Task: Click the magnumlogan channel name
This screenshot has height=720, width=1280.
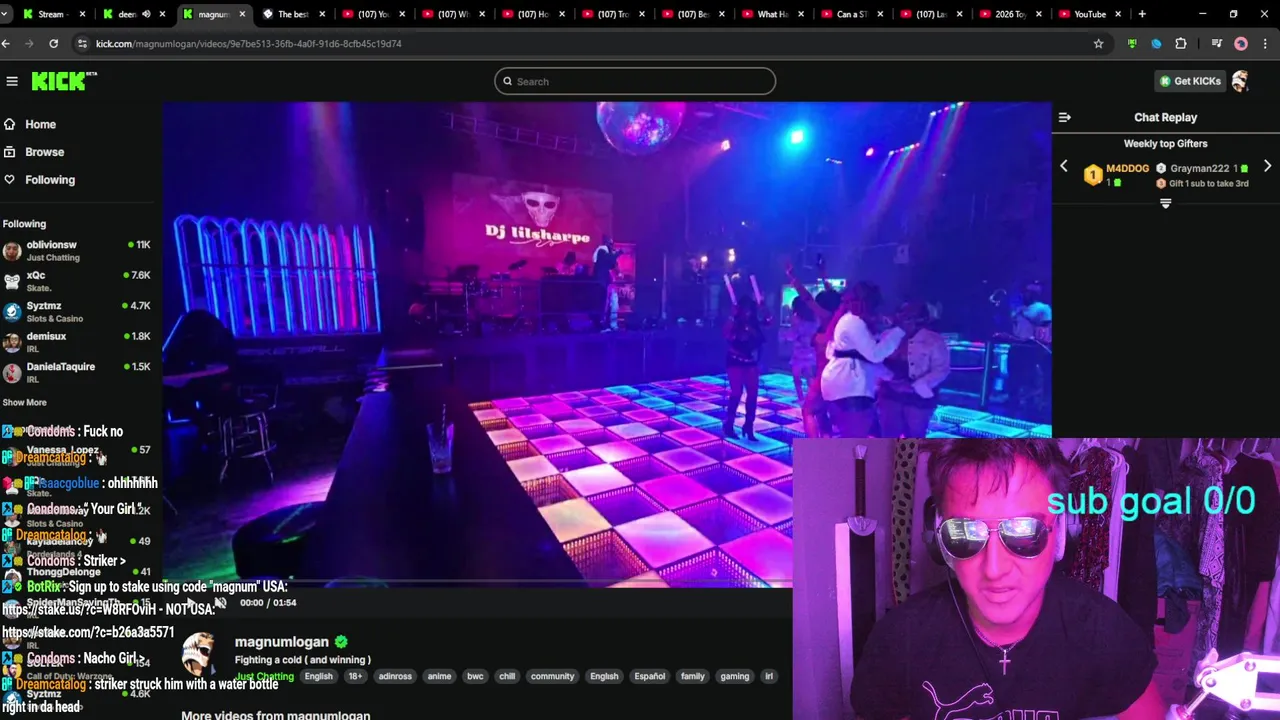Action: pyautogui.click(x=281, y=642)
